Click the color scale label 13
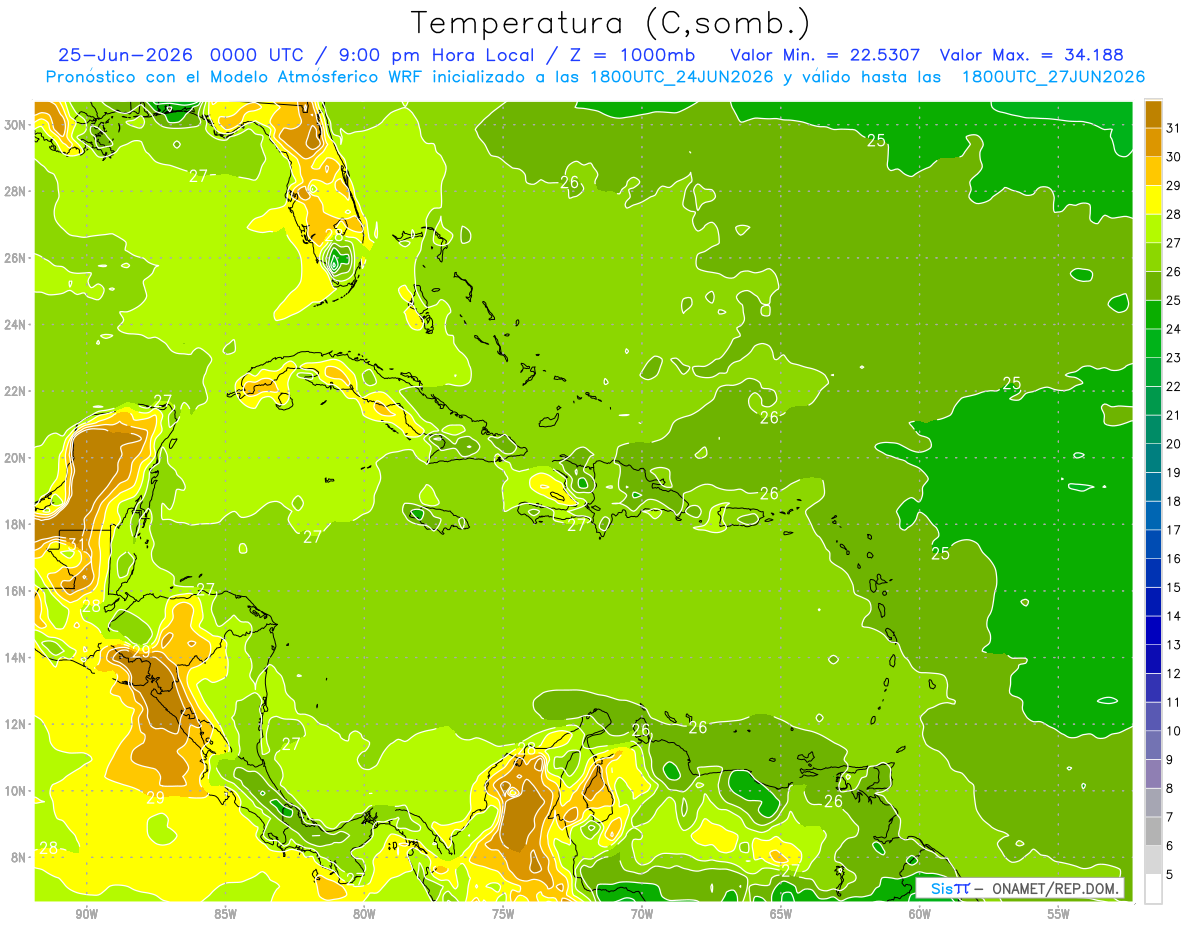1200x927 pixels. (x=1174, y=645)
